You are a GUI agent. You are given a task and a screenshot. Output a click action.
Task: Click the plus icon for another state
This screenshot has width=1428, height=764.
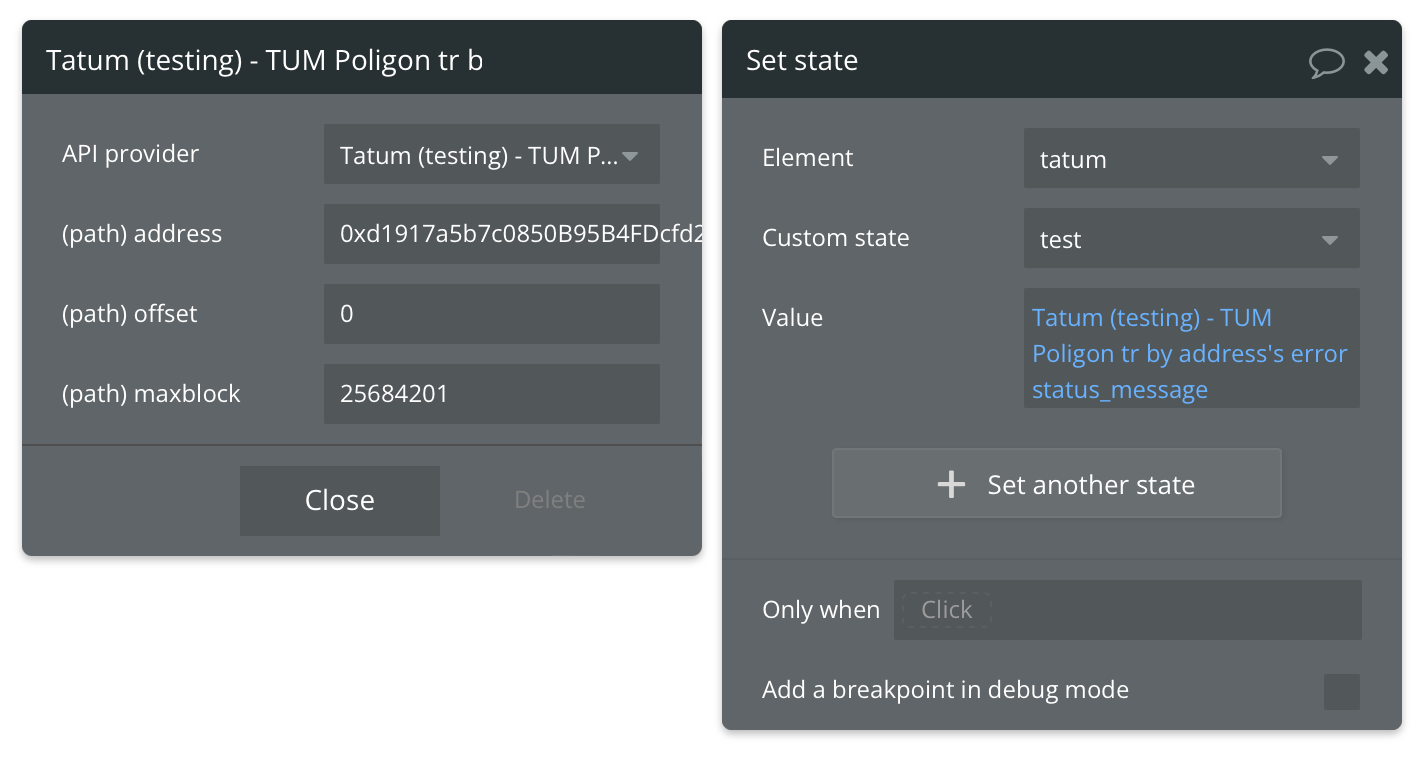pos(950,485)
